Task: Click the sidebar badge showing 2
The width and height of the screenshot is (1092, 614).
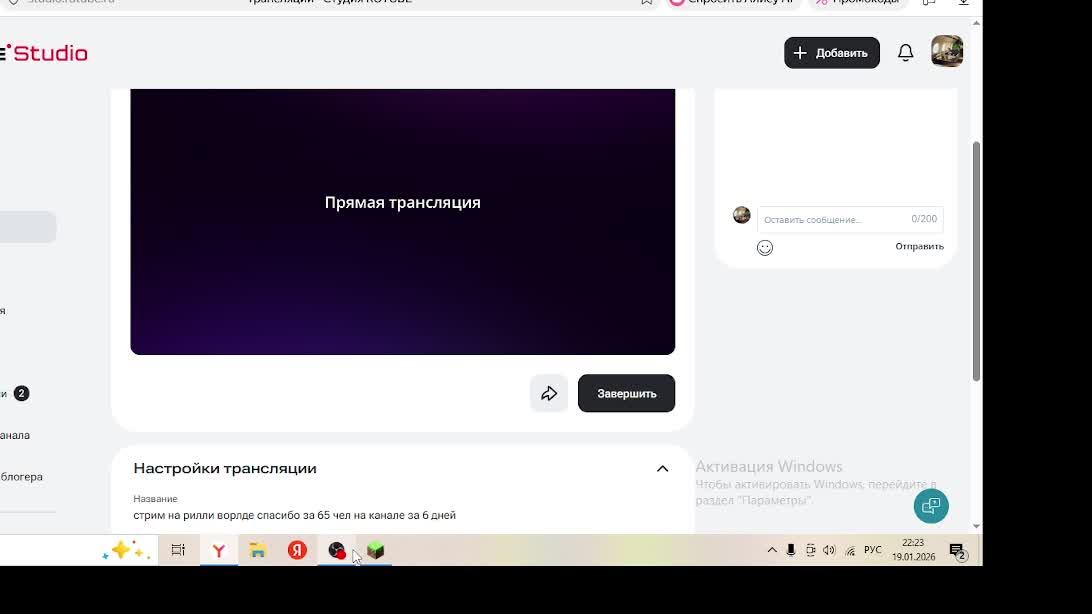Action: coord(22,393)
